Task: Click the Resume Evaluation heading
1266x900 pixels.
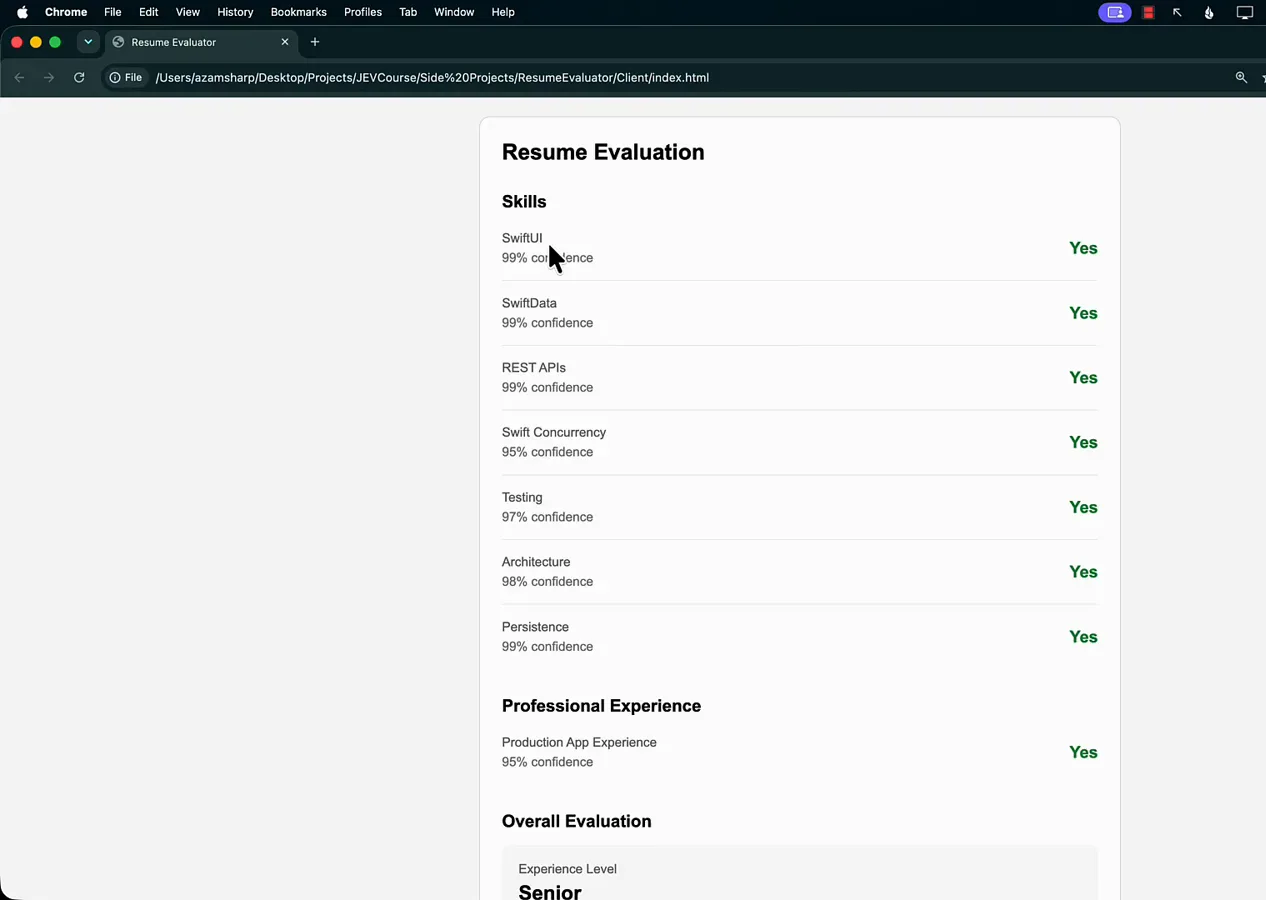Action: pyautogui.click(x=603, y=152)
